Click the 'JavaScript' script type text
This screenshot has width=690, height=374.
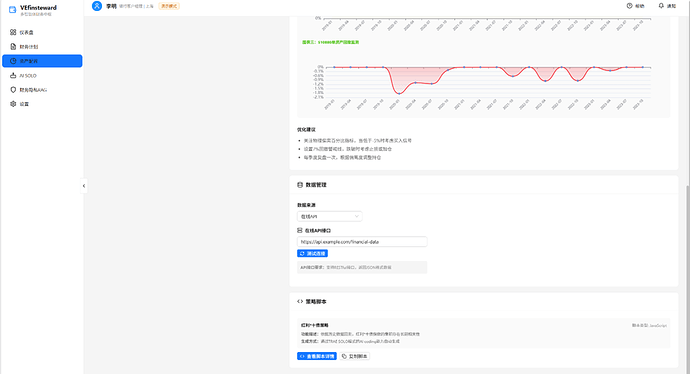coord(658,326)
